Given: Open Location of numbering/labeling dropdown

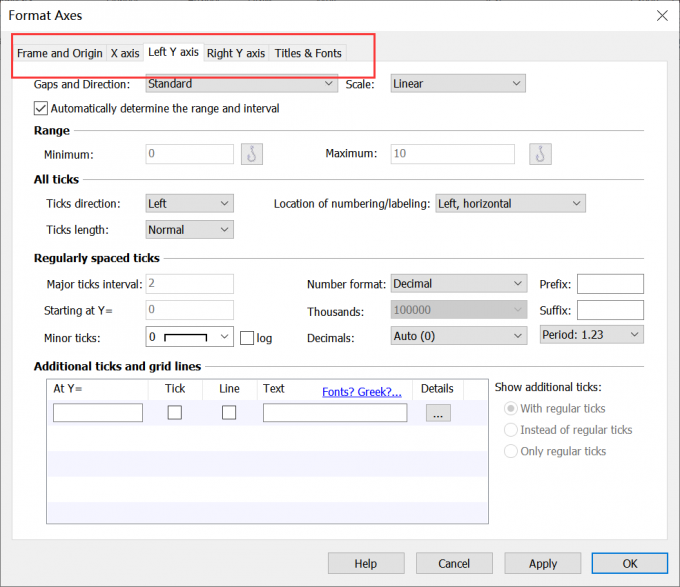Looking at the screenshot, I should point(510,203).
